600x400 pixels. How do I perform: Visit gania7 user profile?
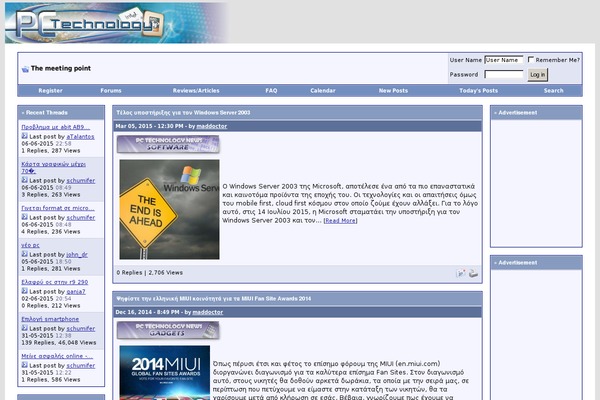[x=76, y=292]
